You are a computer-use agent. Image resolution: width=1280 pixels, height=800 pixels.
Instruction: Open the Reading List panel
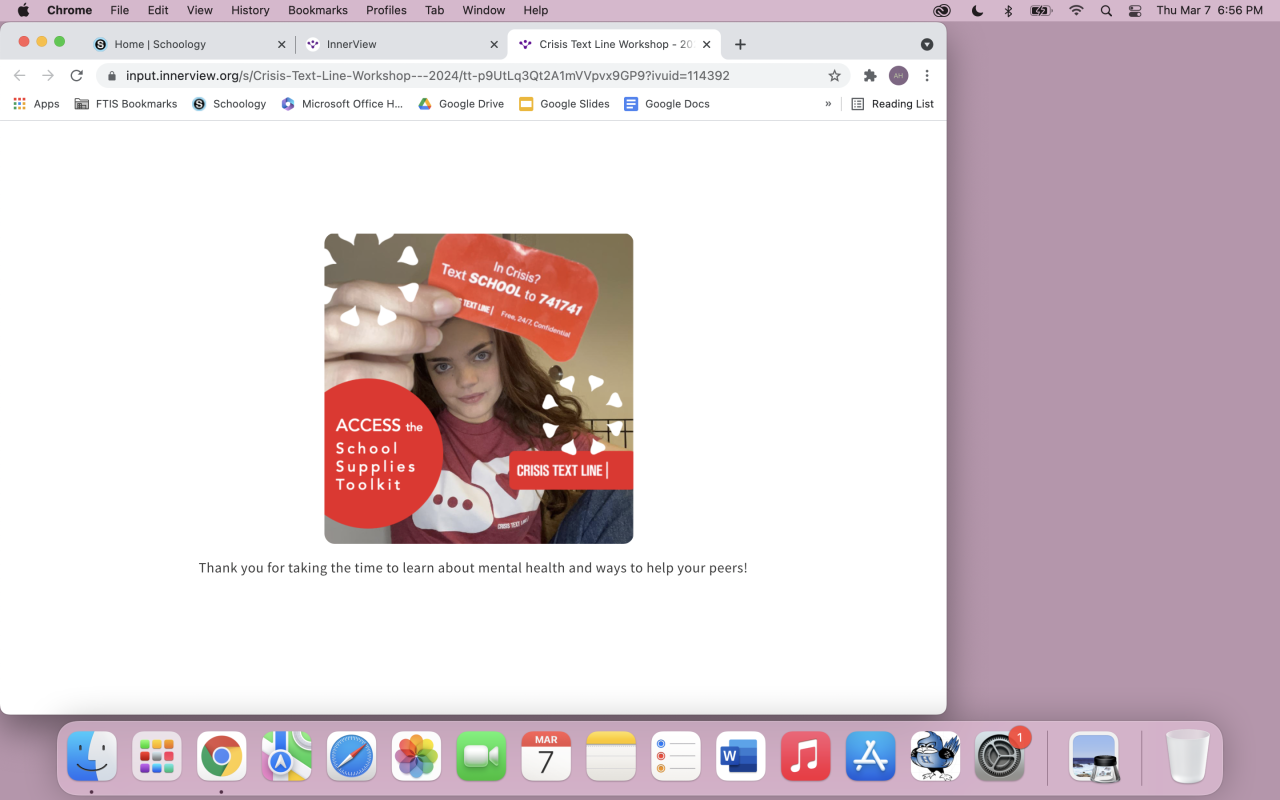tap(892, 104)
